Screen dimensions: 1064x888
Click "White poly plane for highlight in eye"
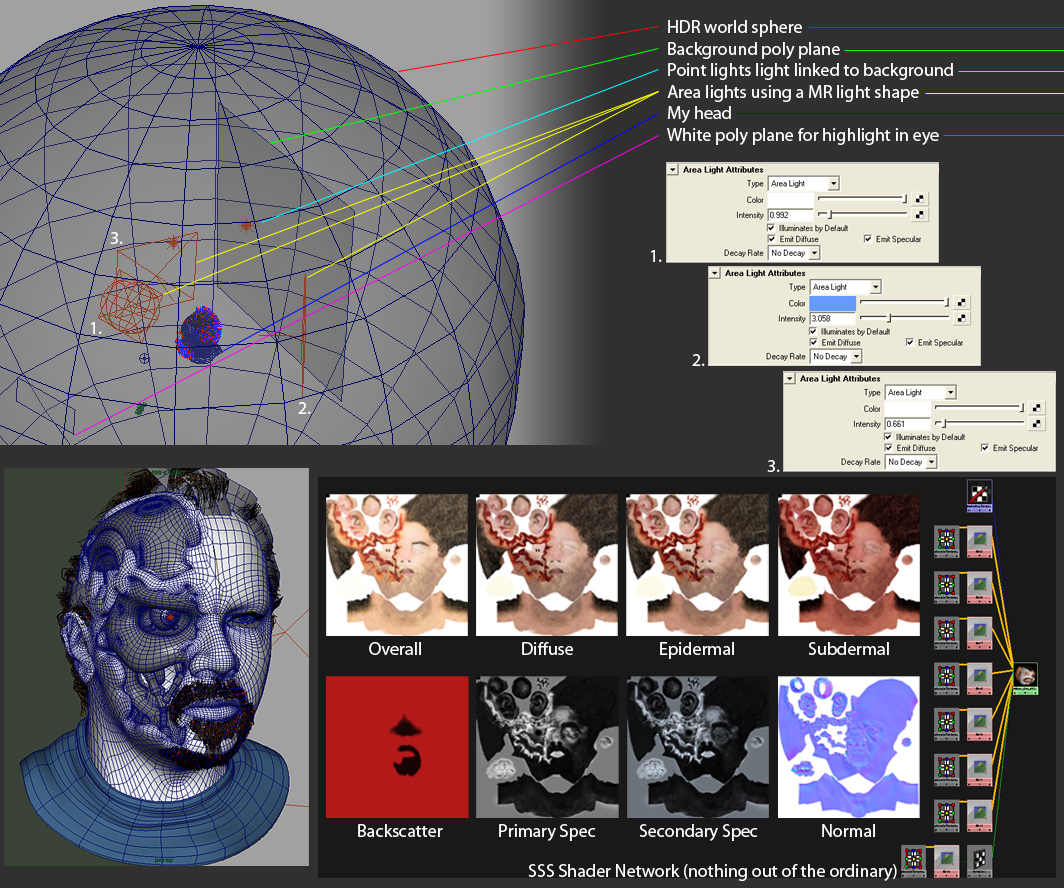pos(803,135)
